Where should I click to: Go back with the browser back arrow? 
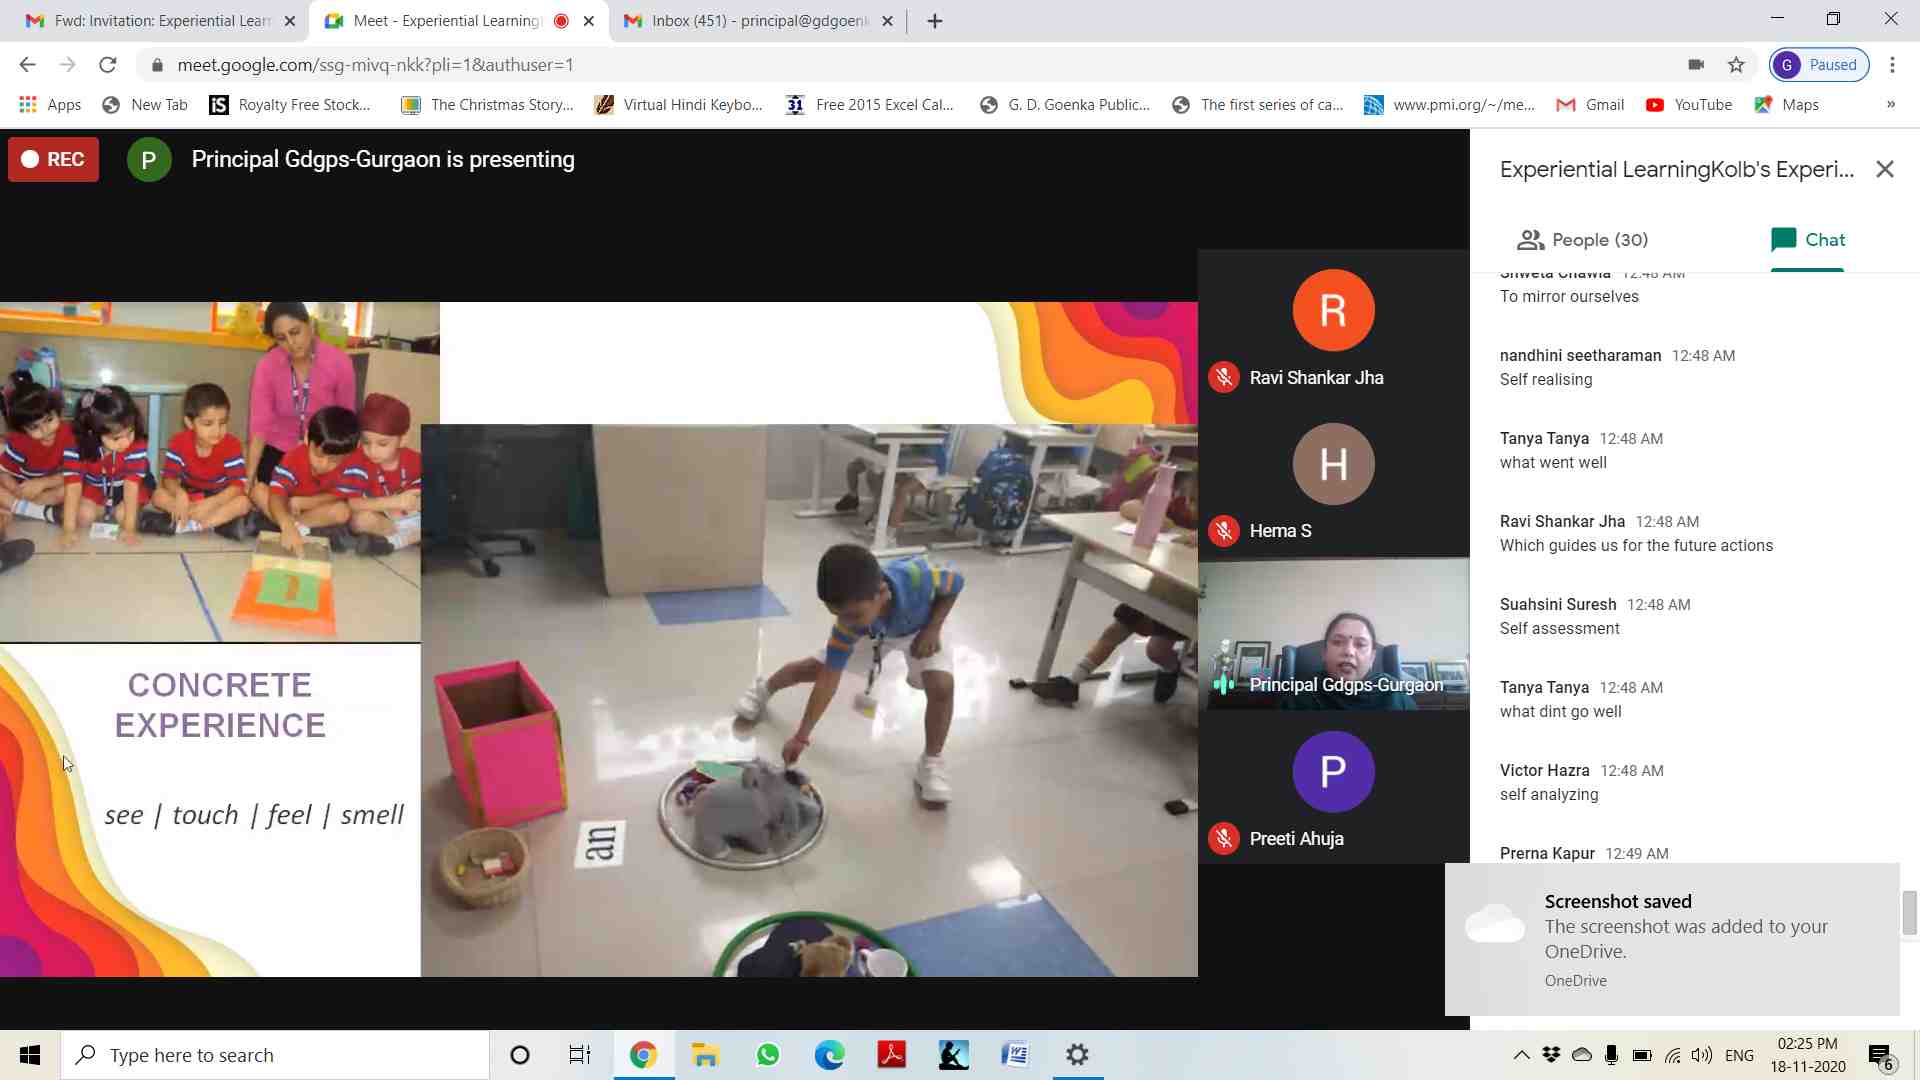click(27, 65)
